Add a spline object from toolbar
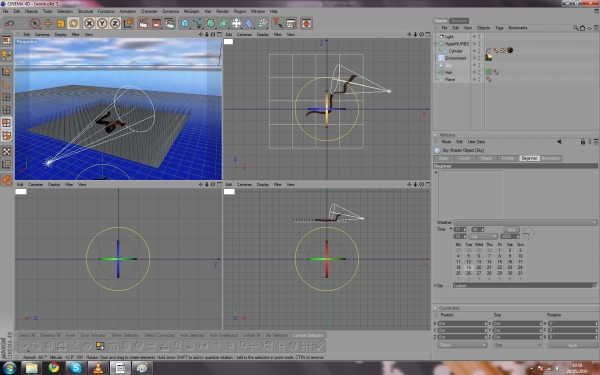Screen dimensions: 600x375 pyautogui.click(x=198, y=23)
